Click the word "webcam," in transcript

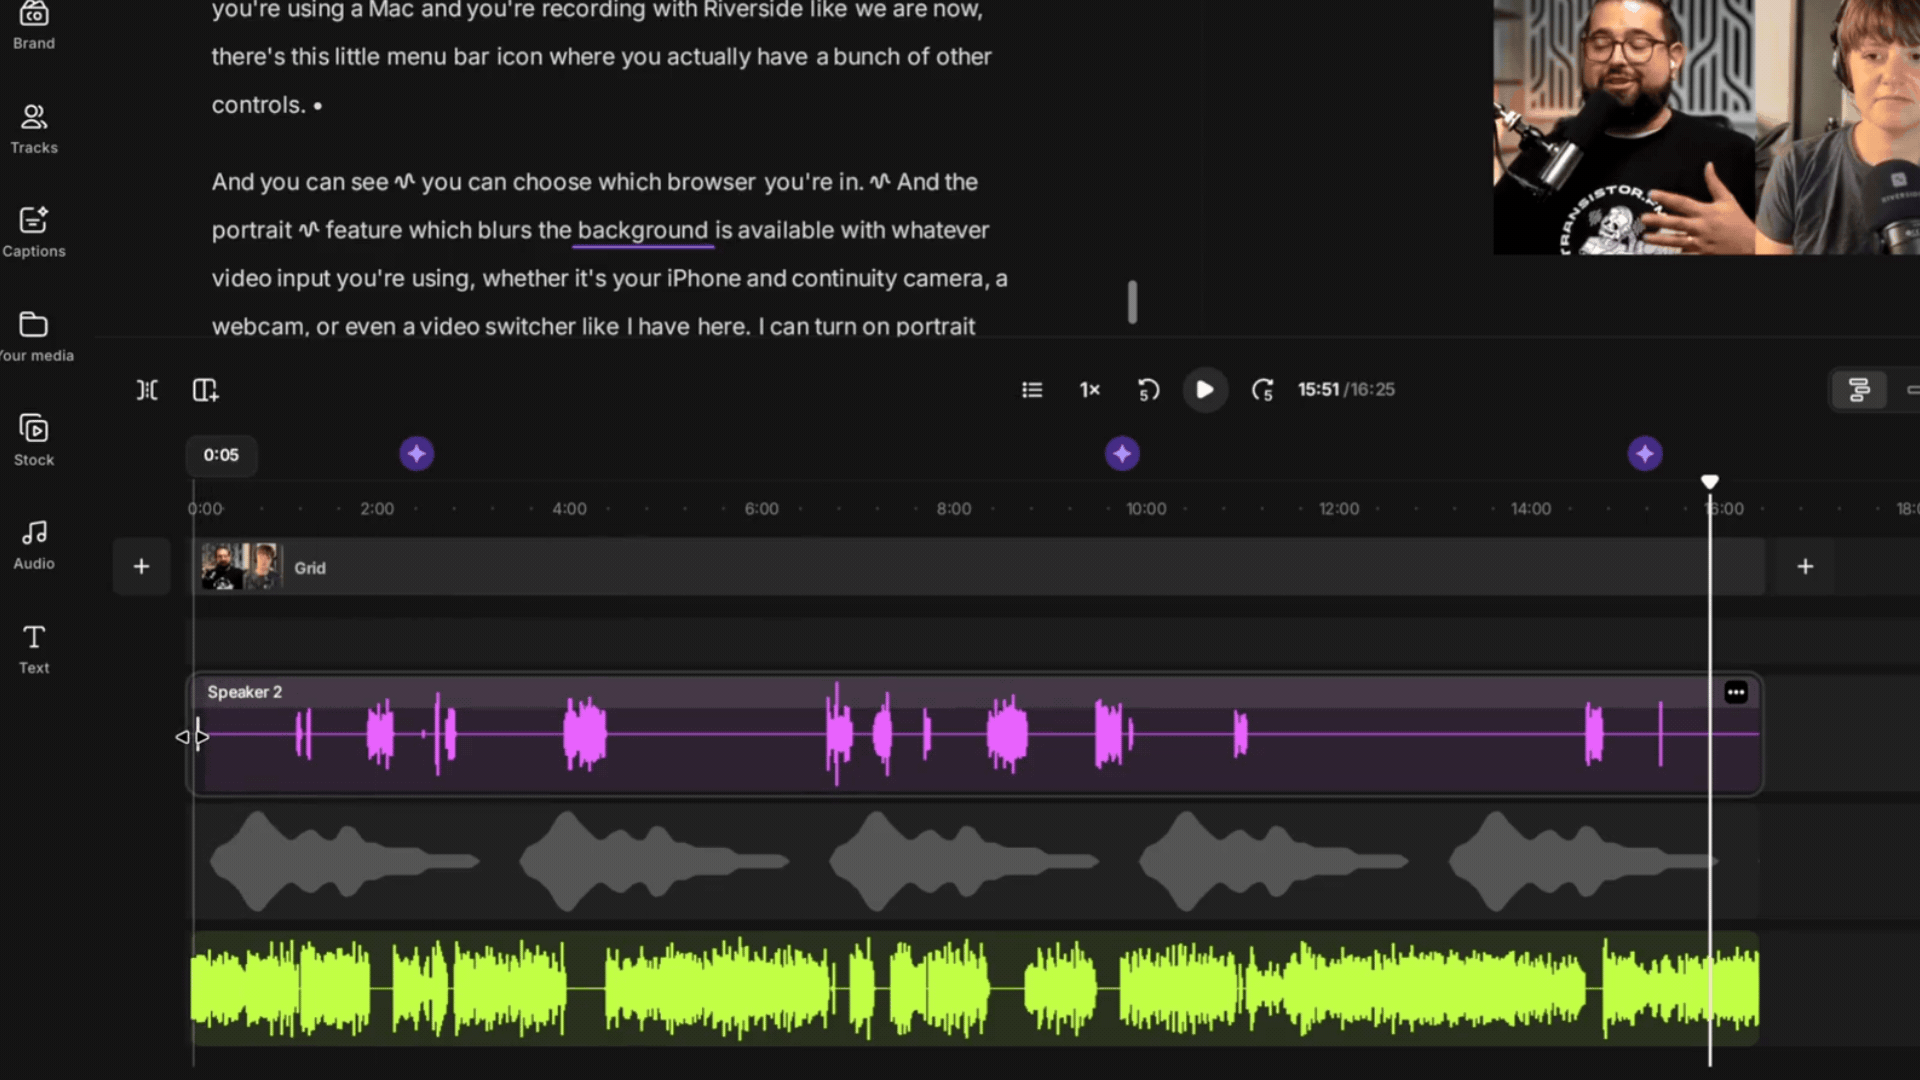click(x=260, y=327)
